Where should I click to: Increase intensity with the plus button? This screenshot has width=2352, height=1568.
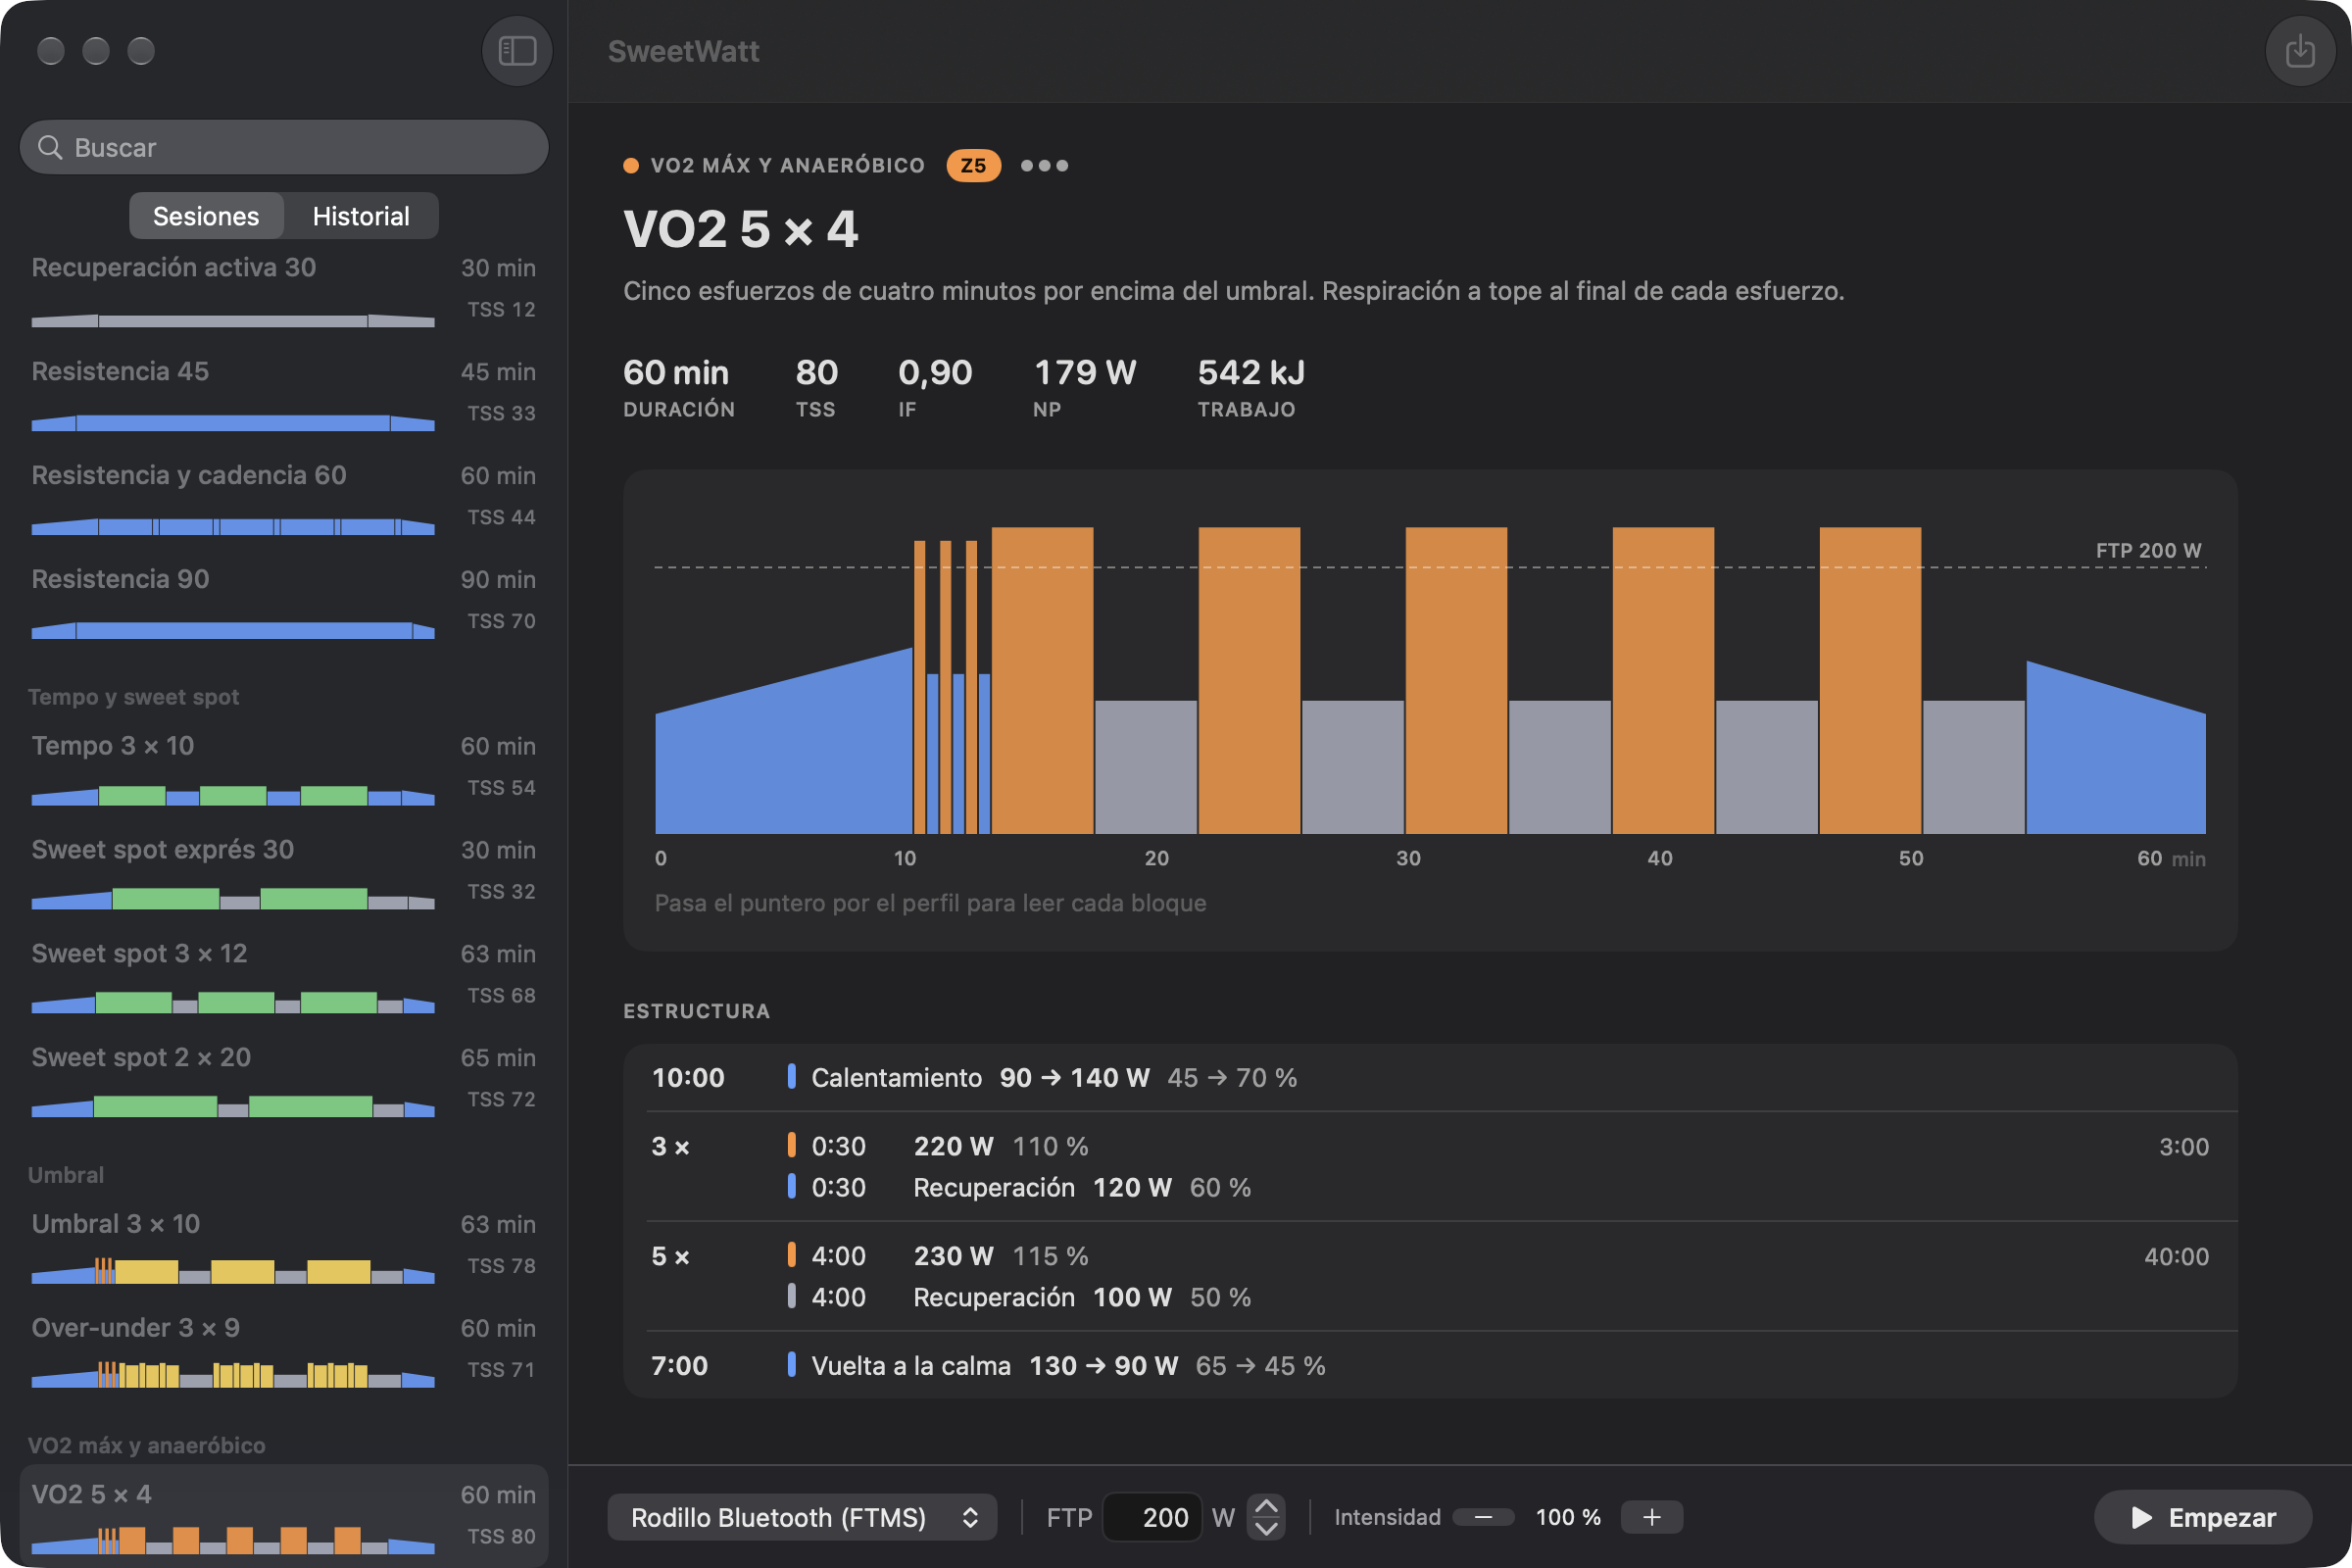click(1651, 1517)
